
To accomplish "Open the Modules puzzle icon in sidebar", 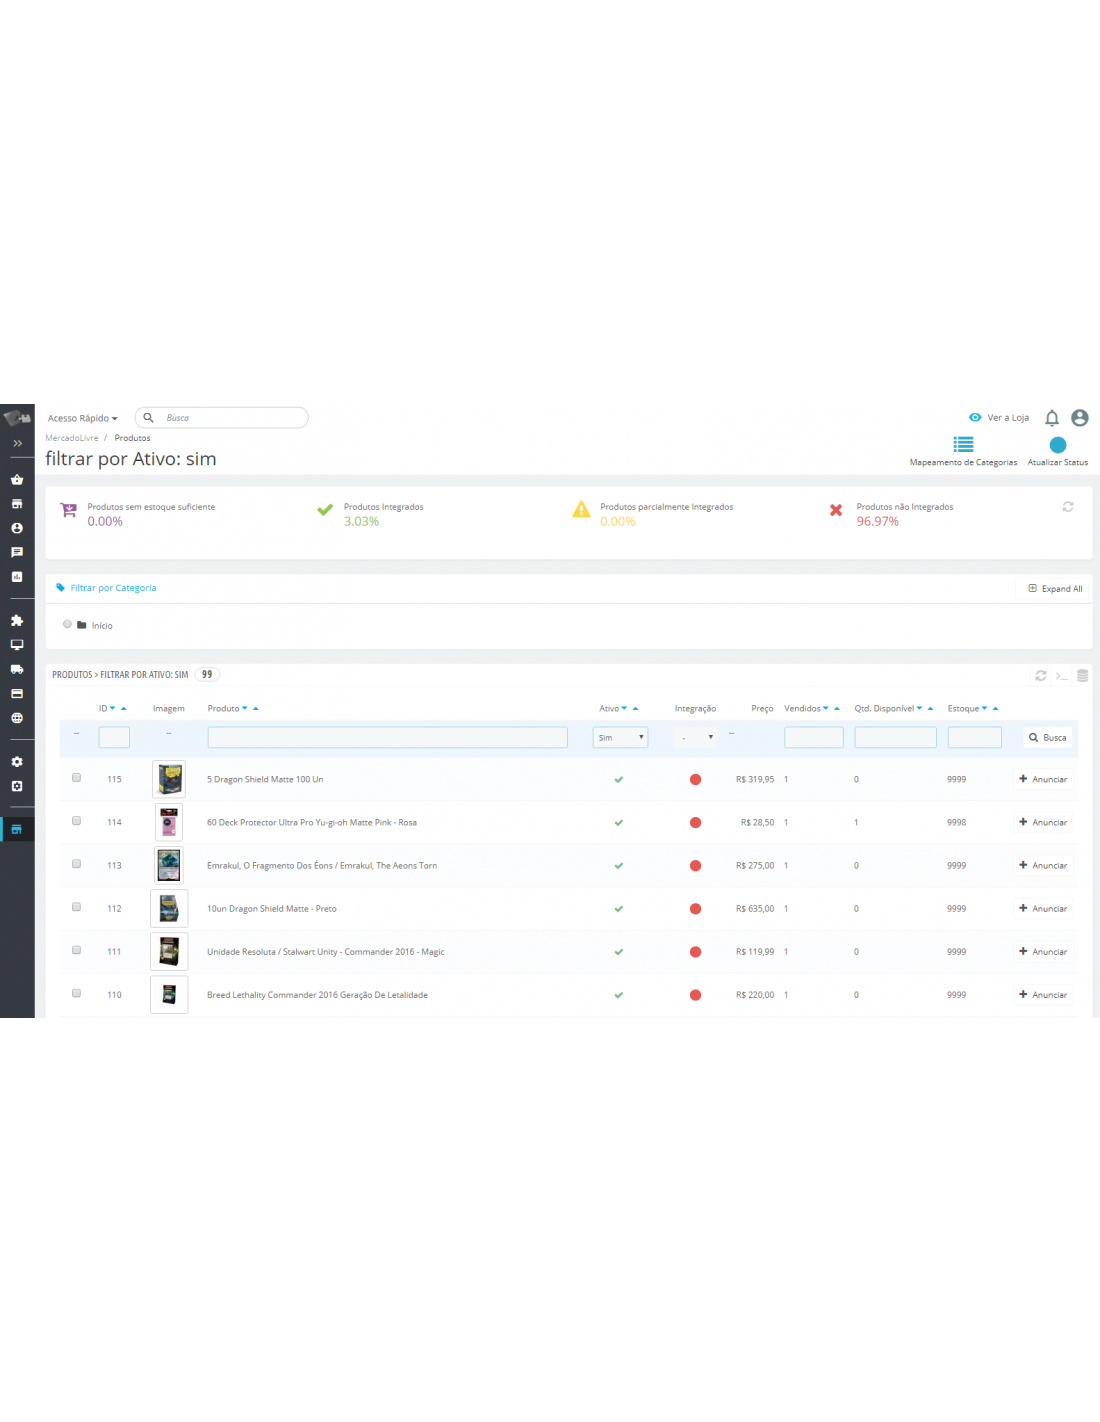I will point(17,621).
